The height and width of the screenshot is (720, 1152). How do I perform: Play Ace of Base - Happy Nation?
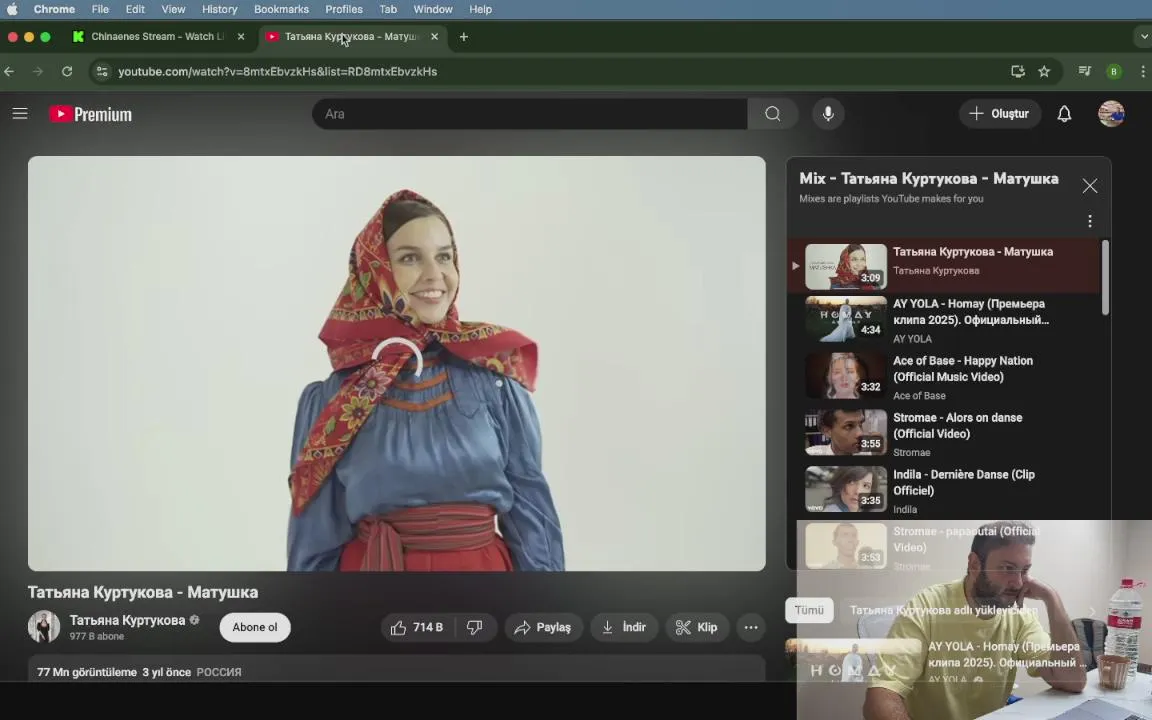coord(944,377)
